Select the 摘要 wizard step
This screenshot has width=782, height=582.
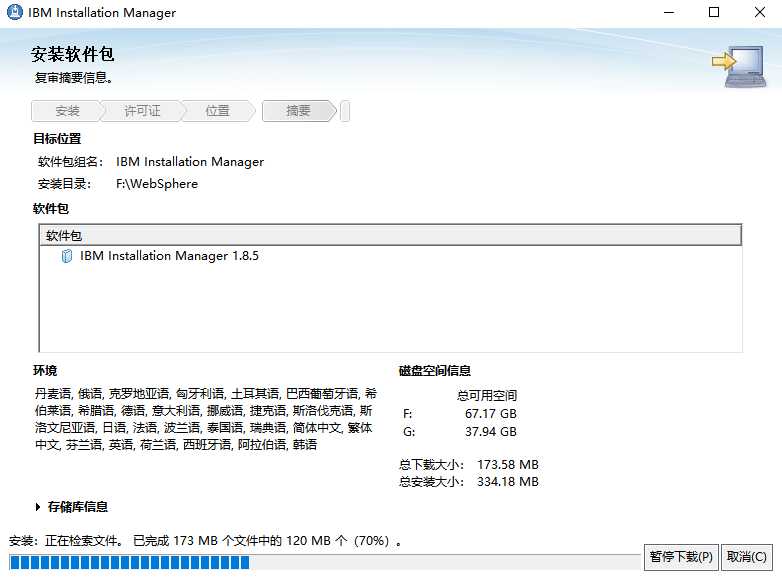pos(298,111)
